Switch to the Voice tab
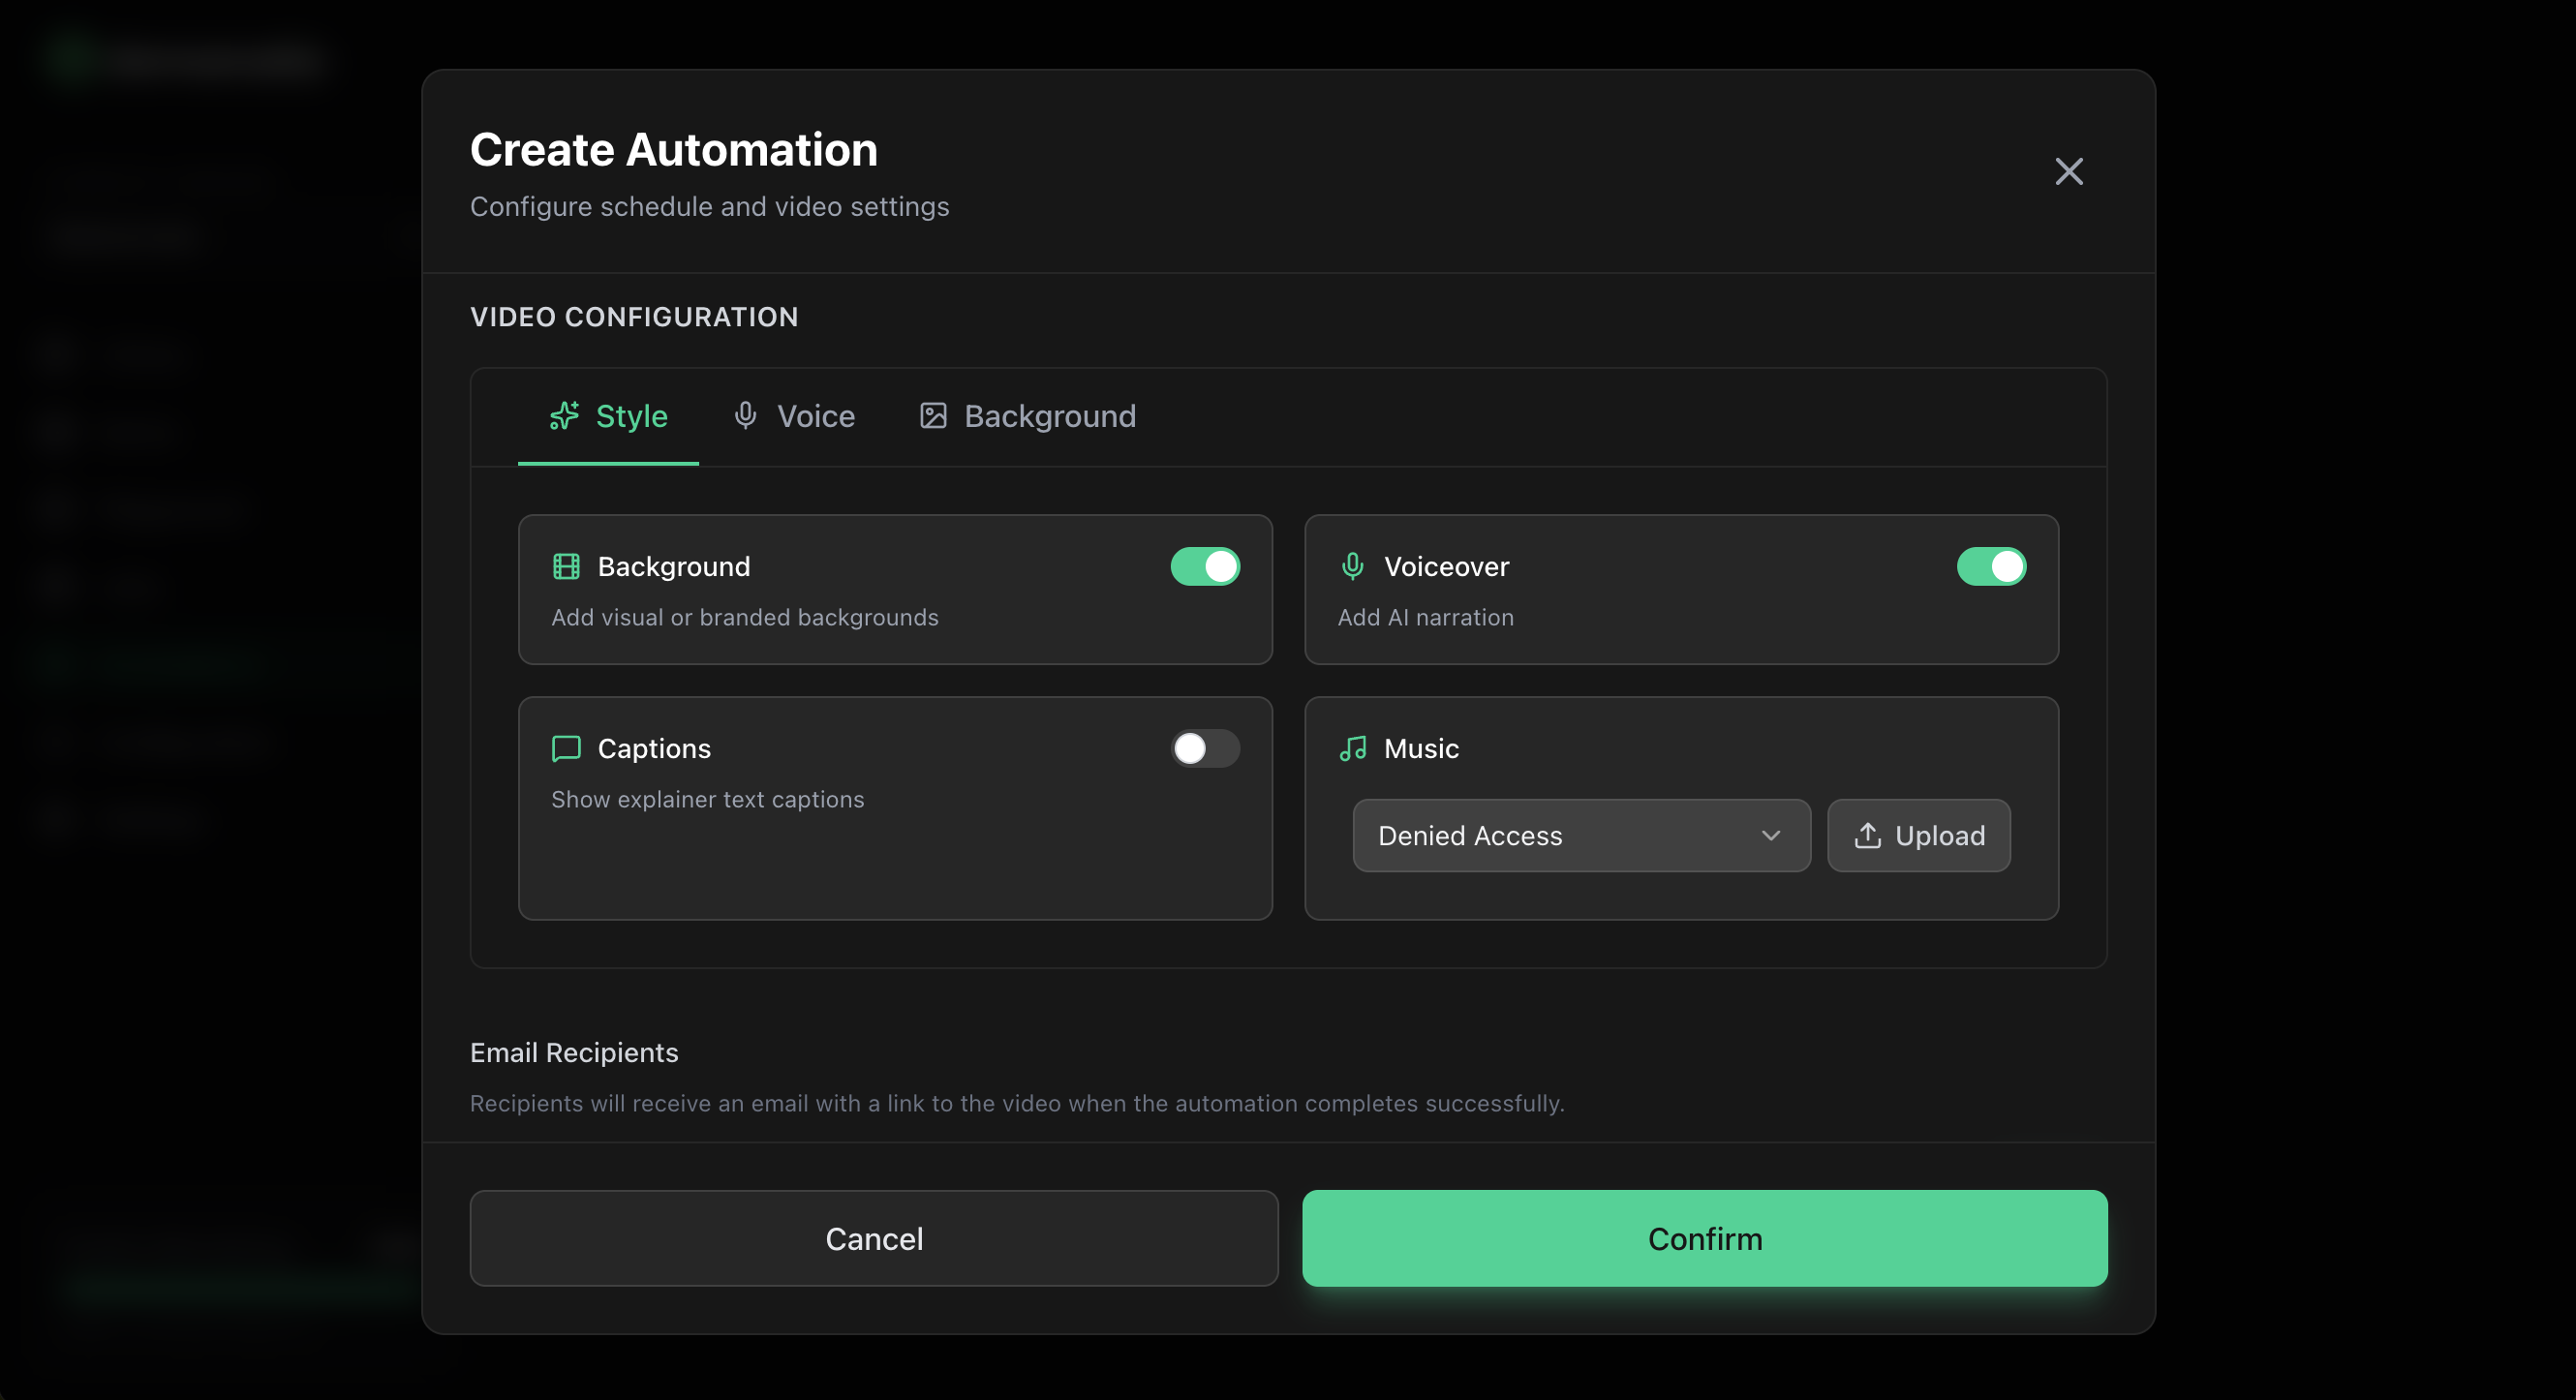 click(x=795, y=416)
